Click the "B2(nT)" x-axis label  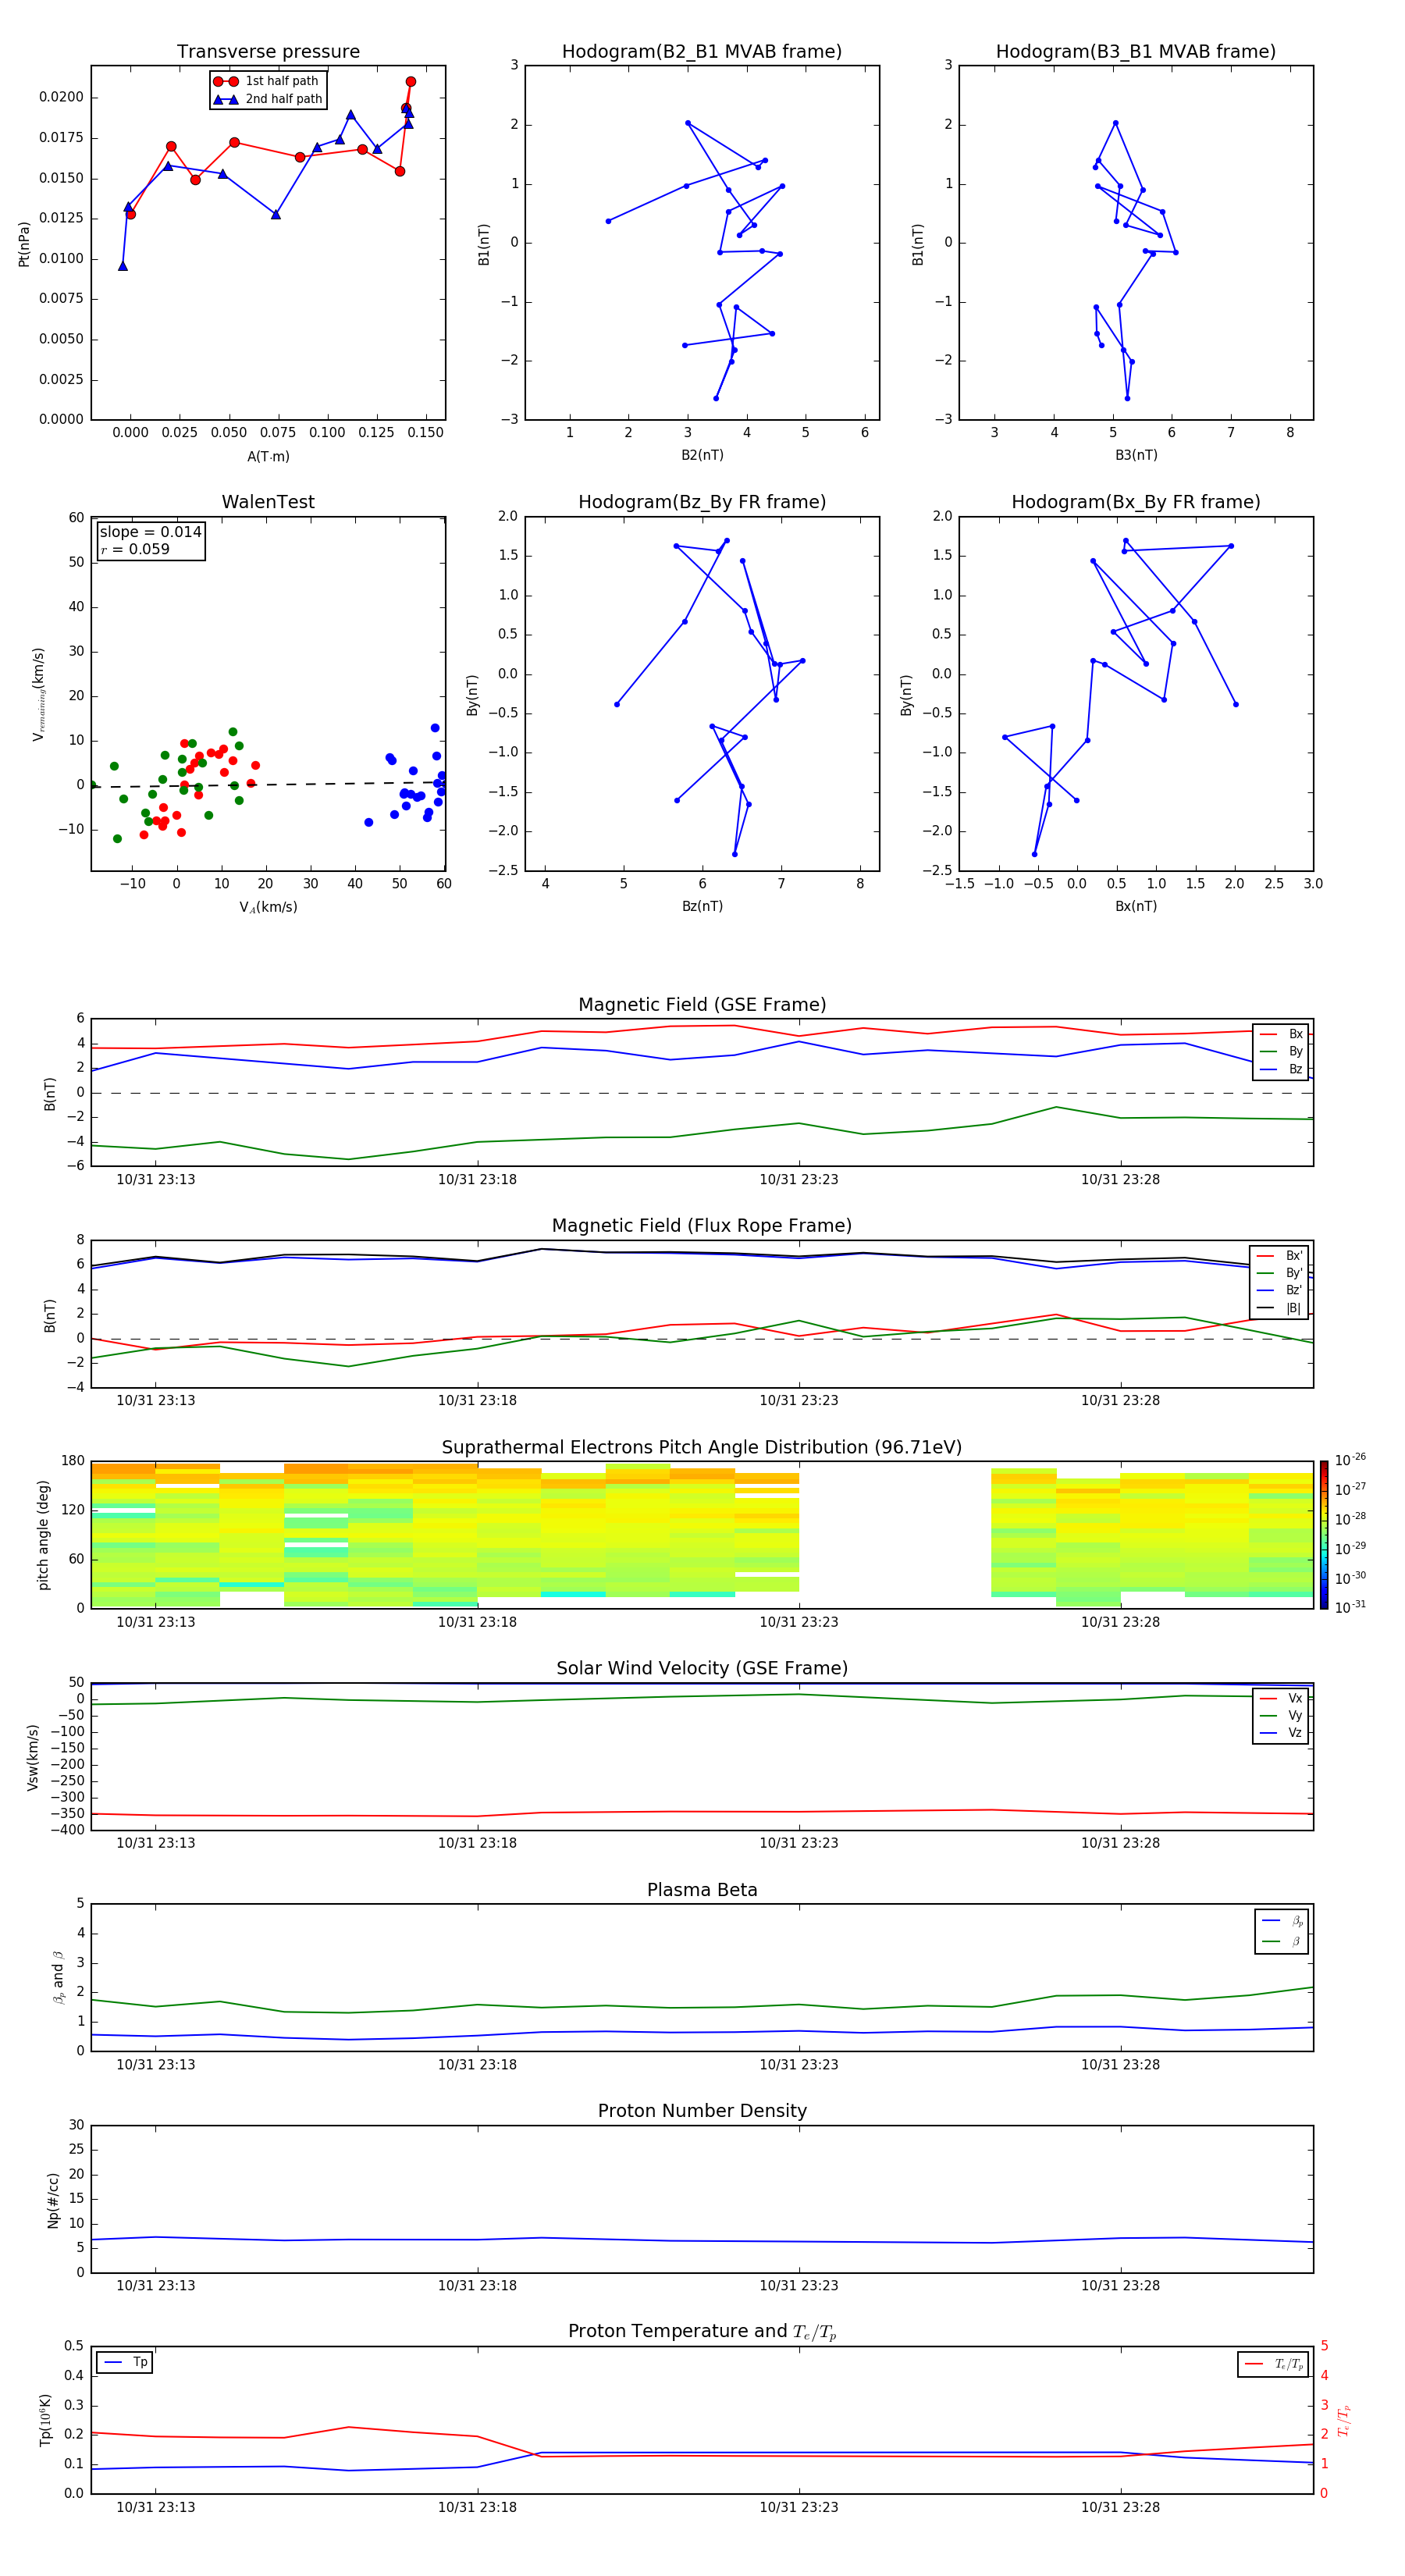pyautogui.click(x=702, y=455)
